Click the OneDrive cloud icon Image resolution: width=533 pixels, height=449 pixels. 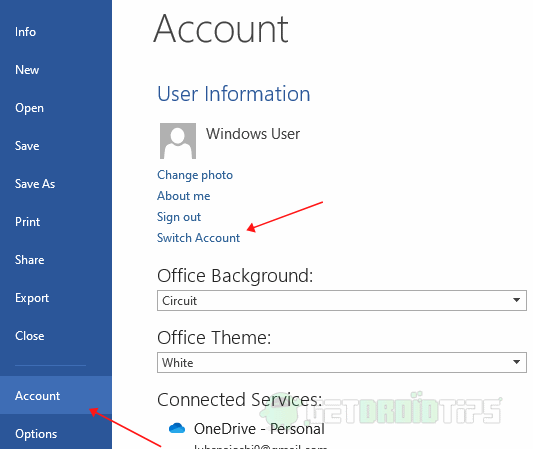(177, 428)
